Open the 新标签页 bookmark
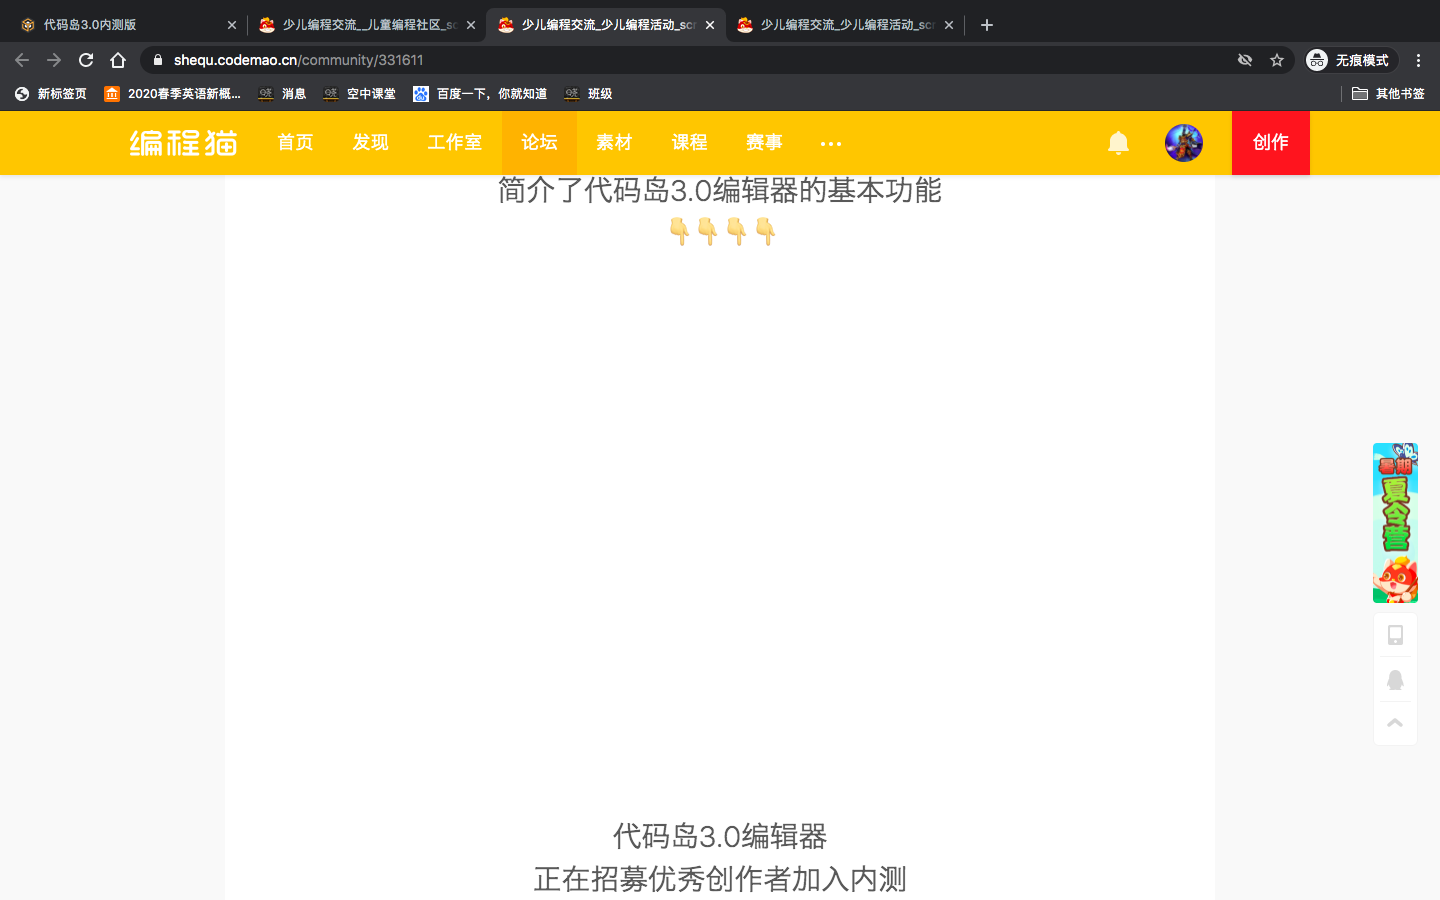This screenshot has height=900, width=1440. pos(51,94)
